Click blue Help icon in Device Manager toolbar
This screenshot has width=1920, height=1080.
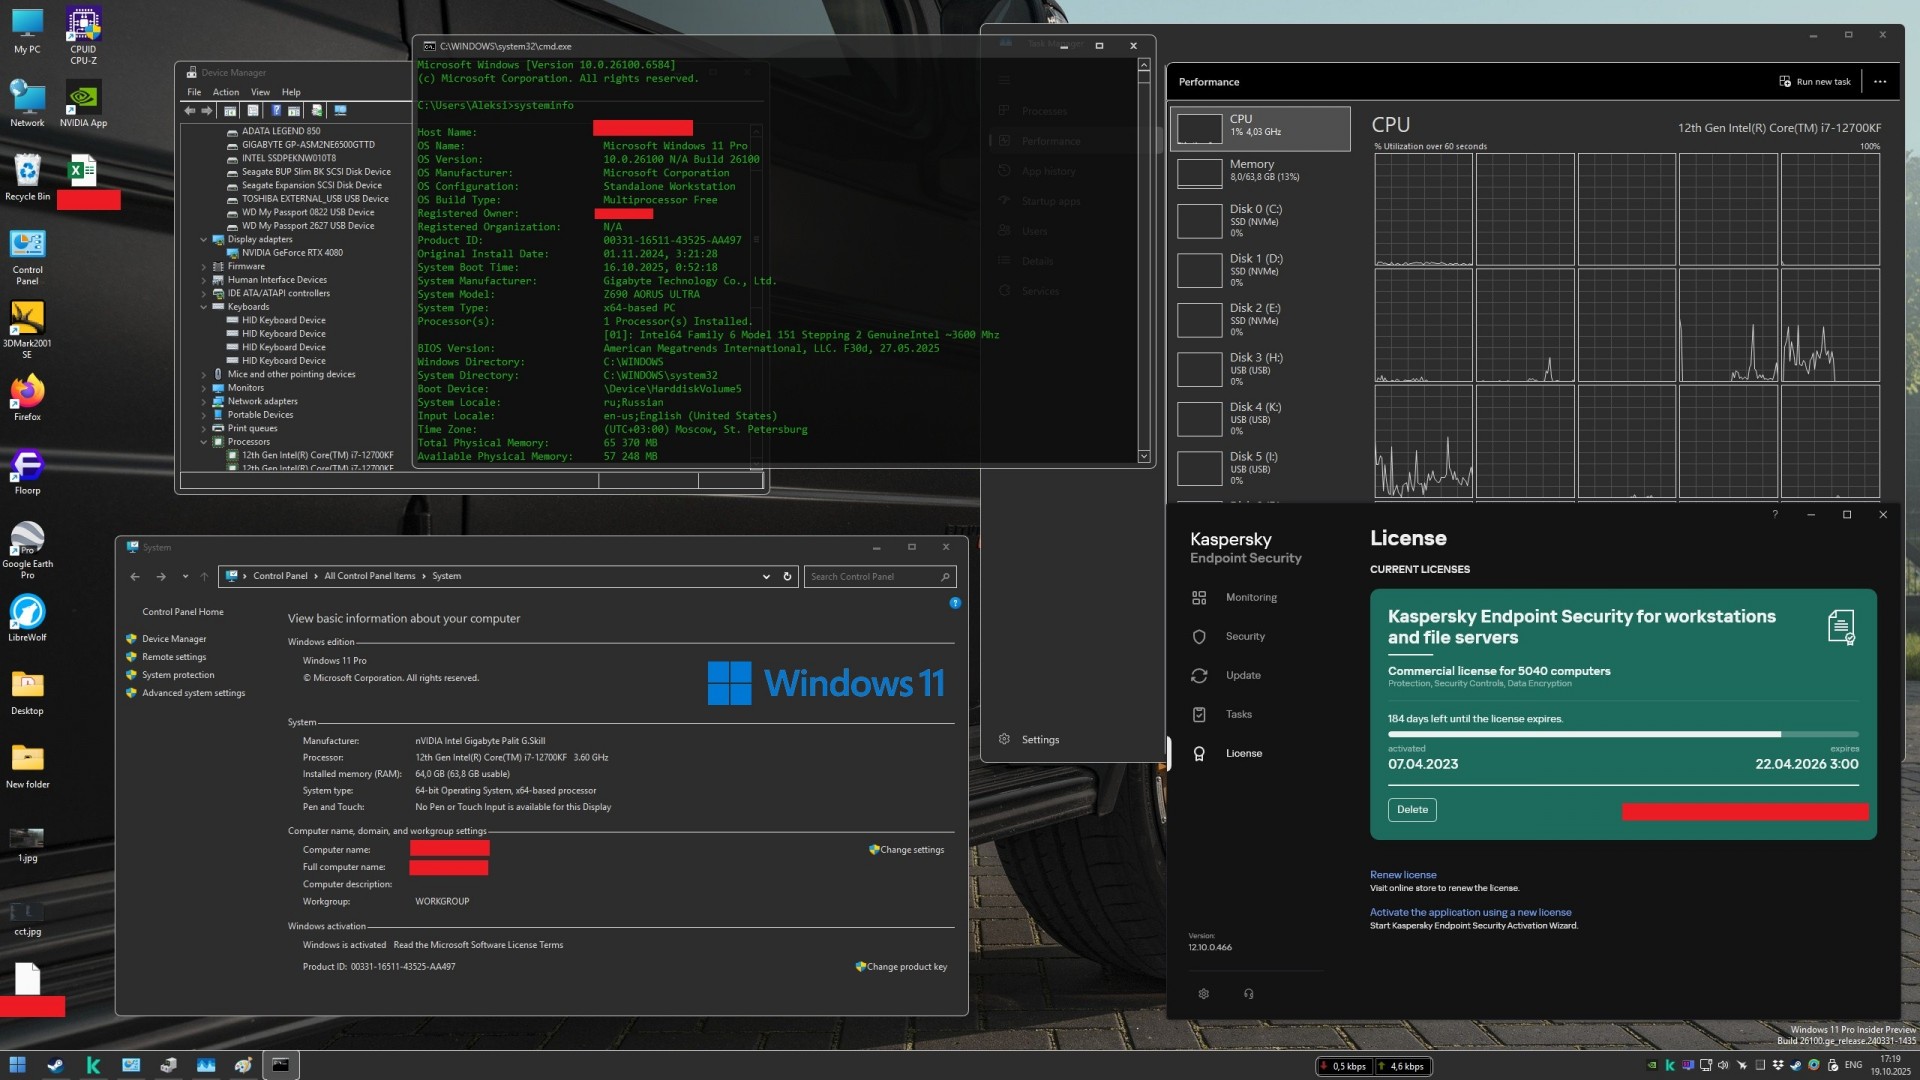tap(276, 111)
